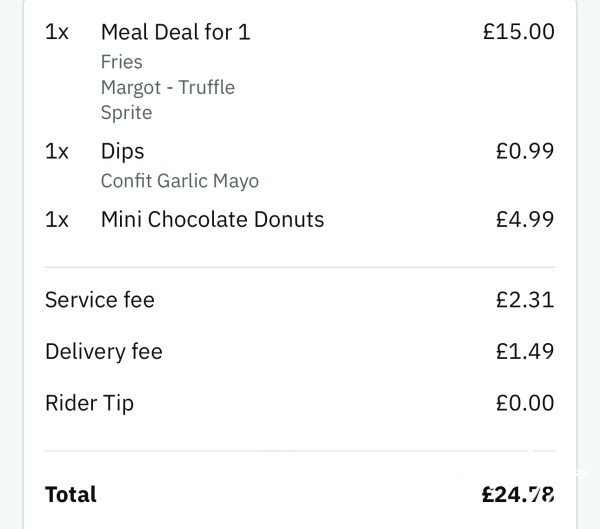Viewport: 600px width, 529px height.
Task: Select the Sprite drink line
Action: 127,113
